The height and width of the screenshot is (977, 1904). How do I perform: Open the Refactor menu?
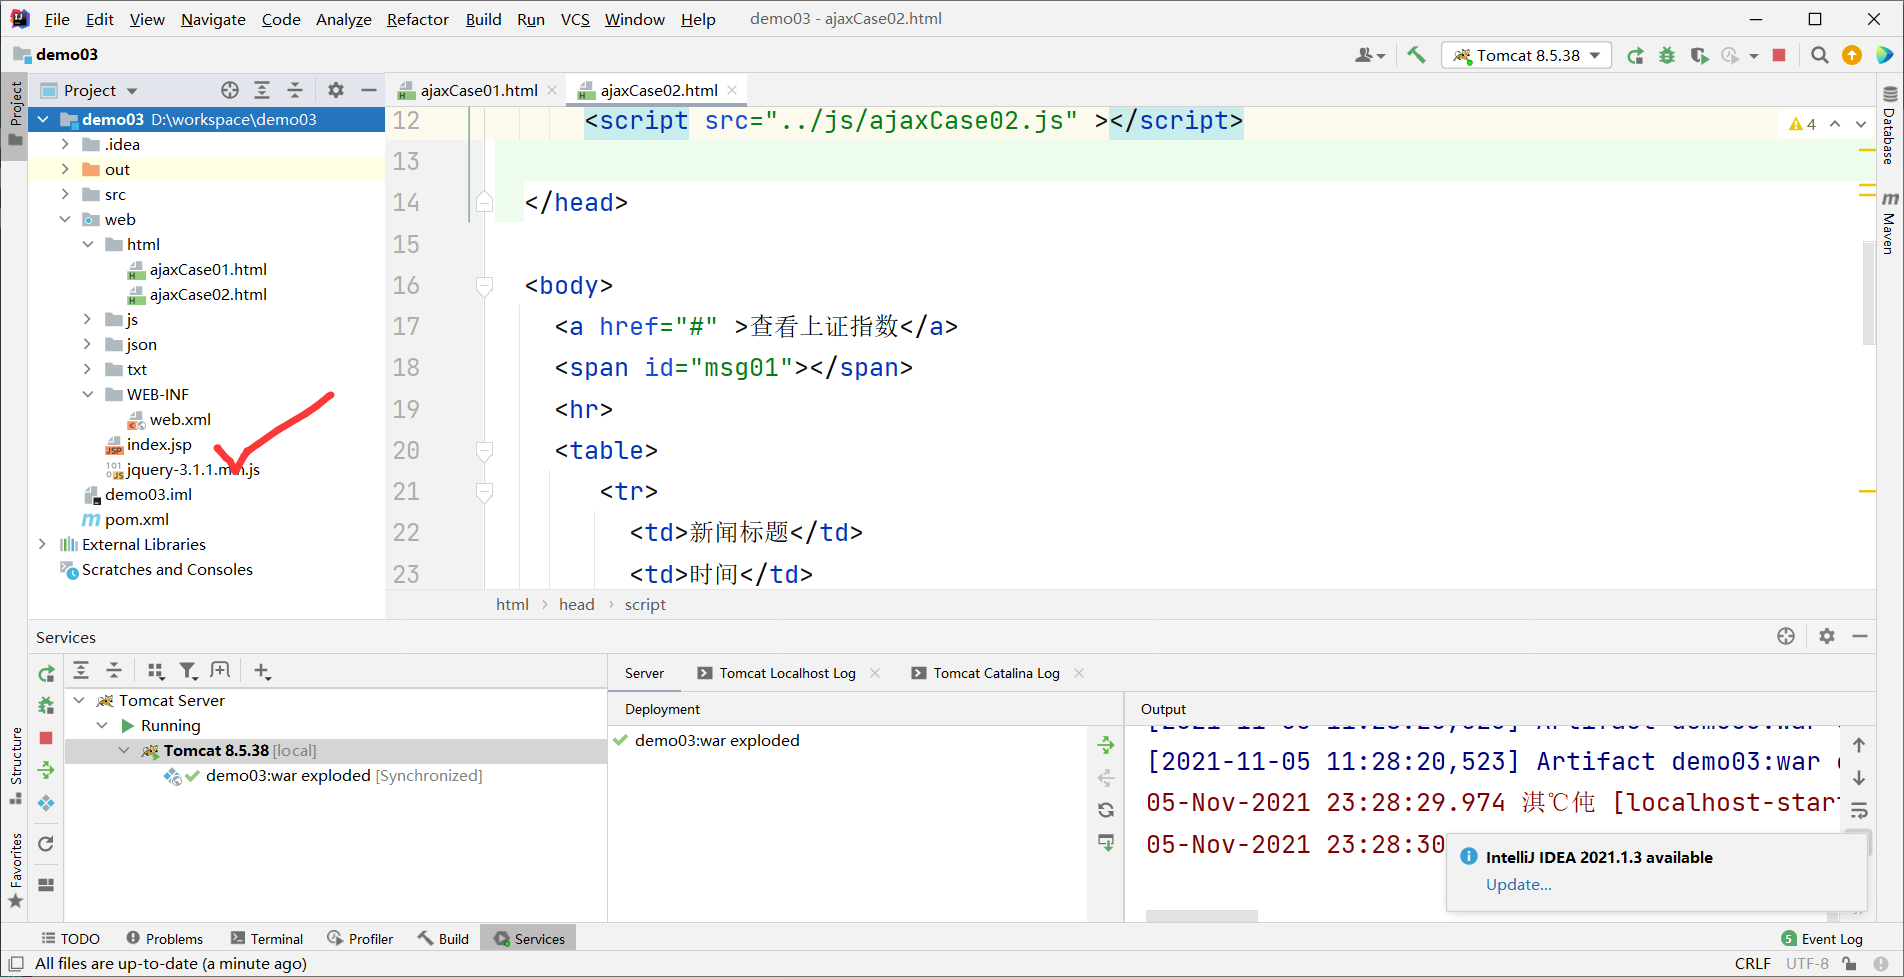tap(417, 19)
